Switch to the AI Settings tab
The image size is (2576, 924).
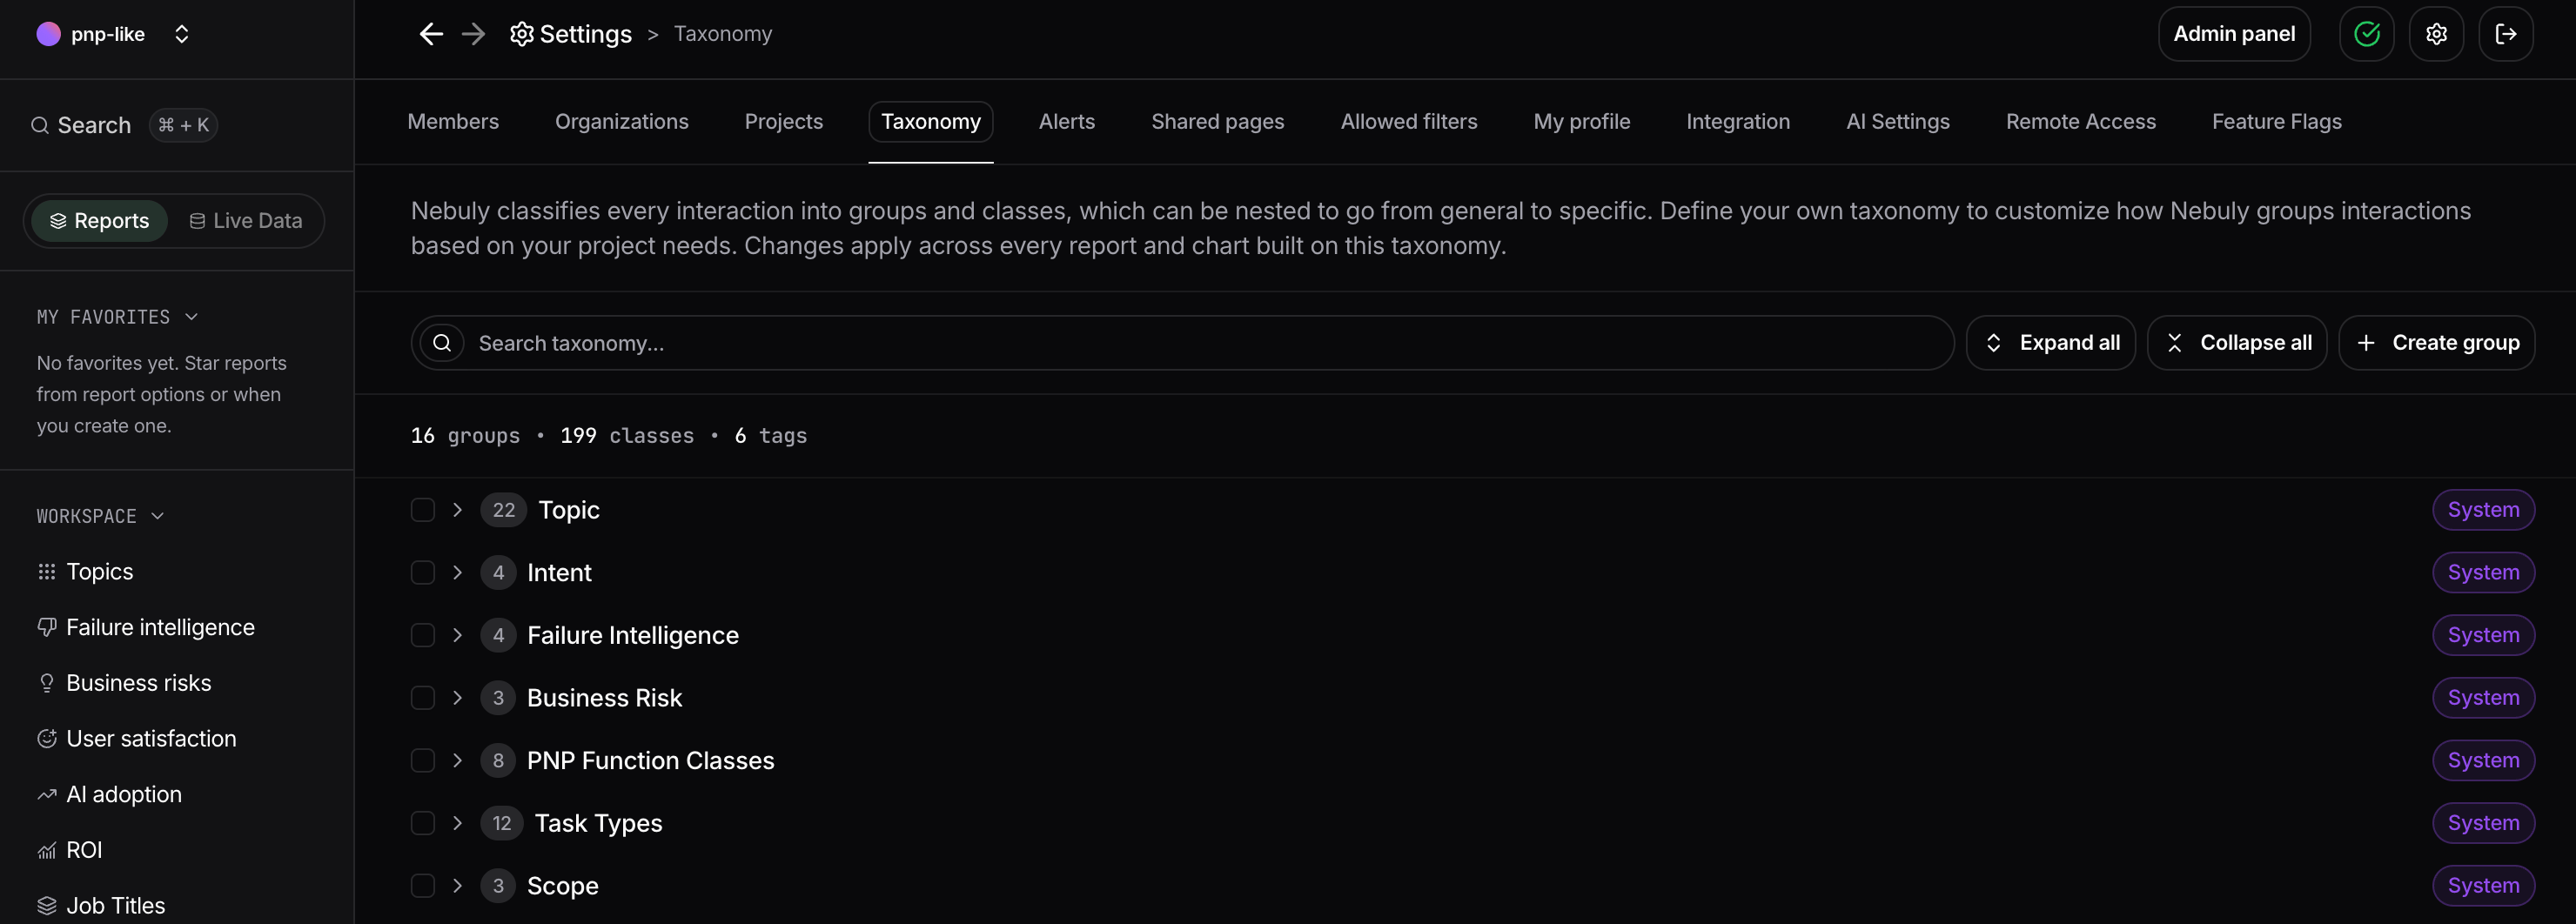point(1898,122)
